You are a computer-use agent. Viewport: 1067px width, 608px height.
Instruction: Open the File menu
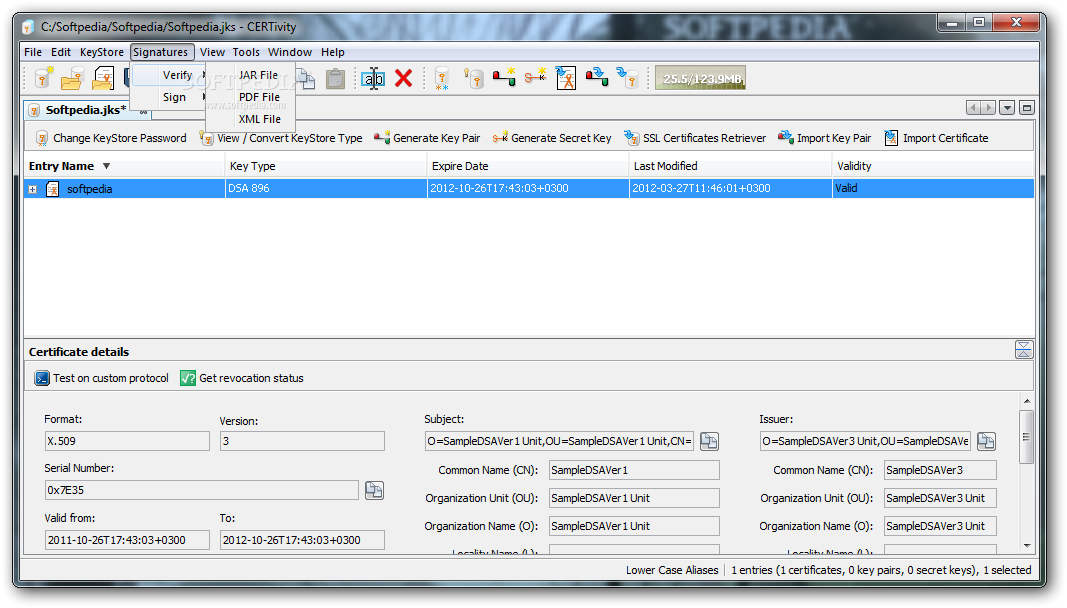[33, 52]
